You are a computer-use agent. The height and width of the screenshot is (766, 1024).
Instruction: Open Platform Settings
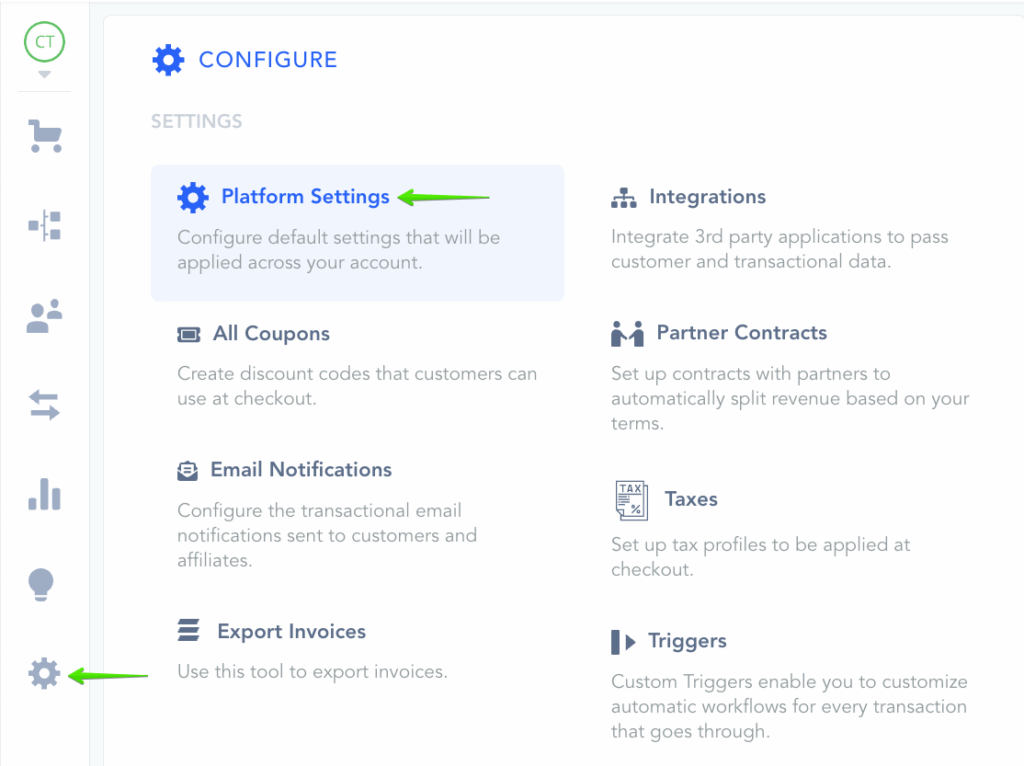(305, 197)
